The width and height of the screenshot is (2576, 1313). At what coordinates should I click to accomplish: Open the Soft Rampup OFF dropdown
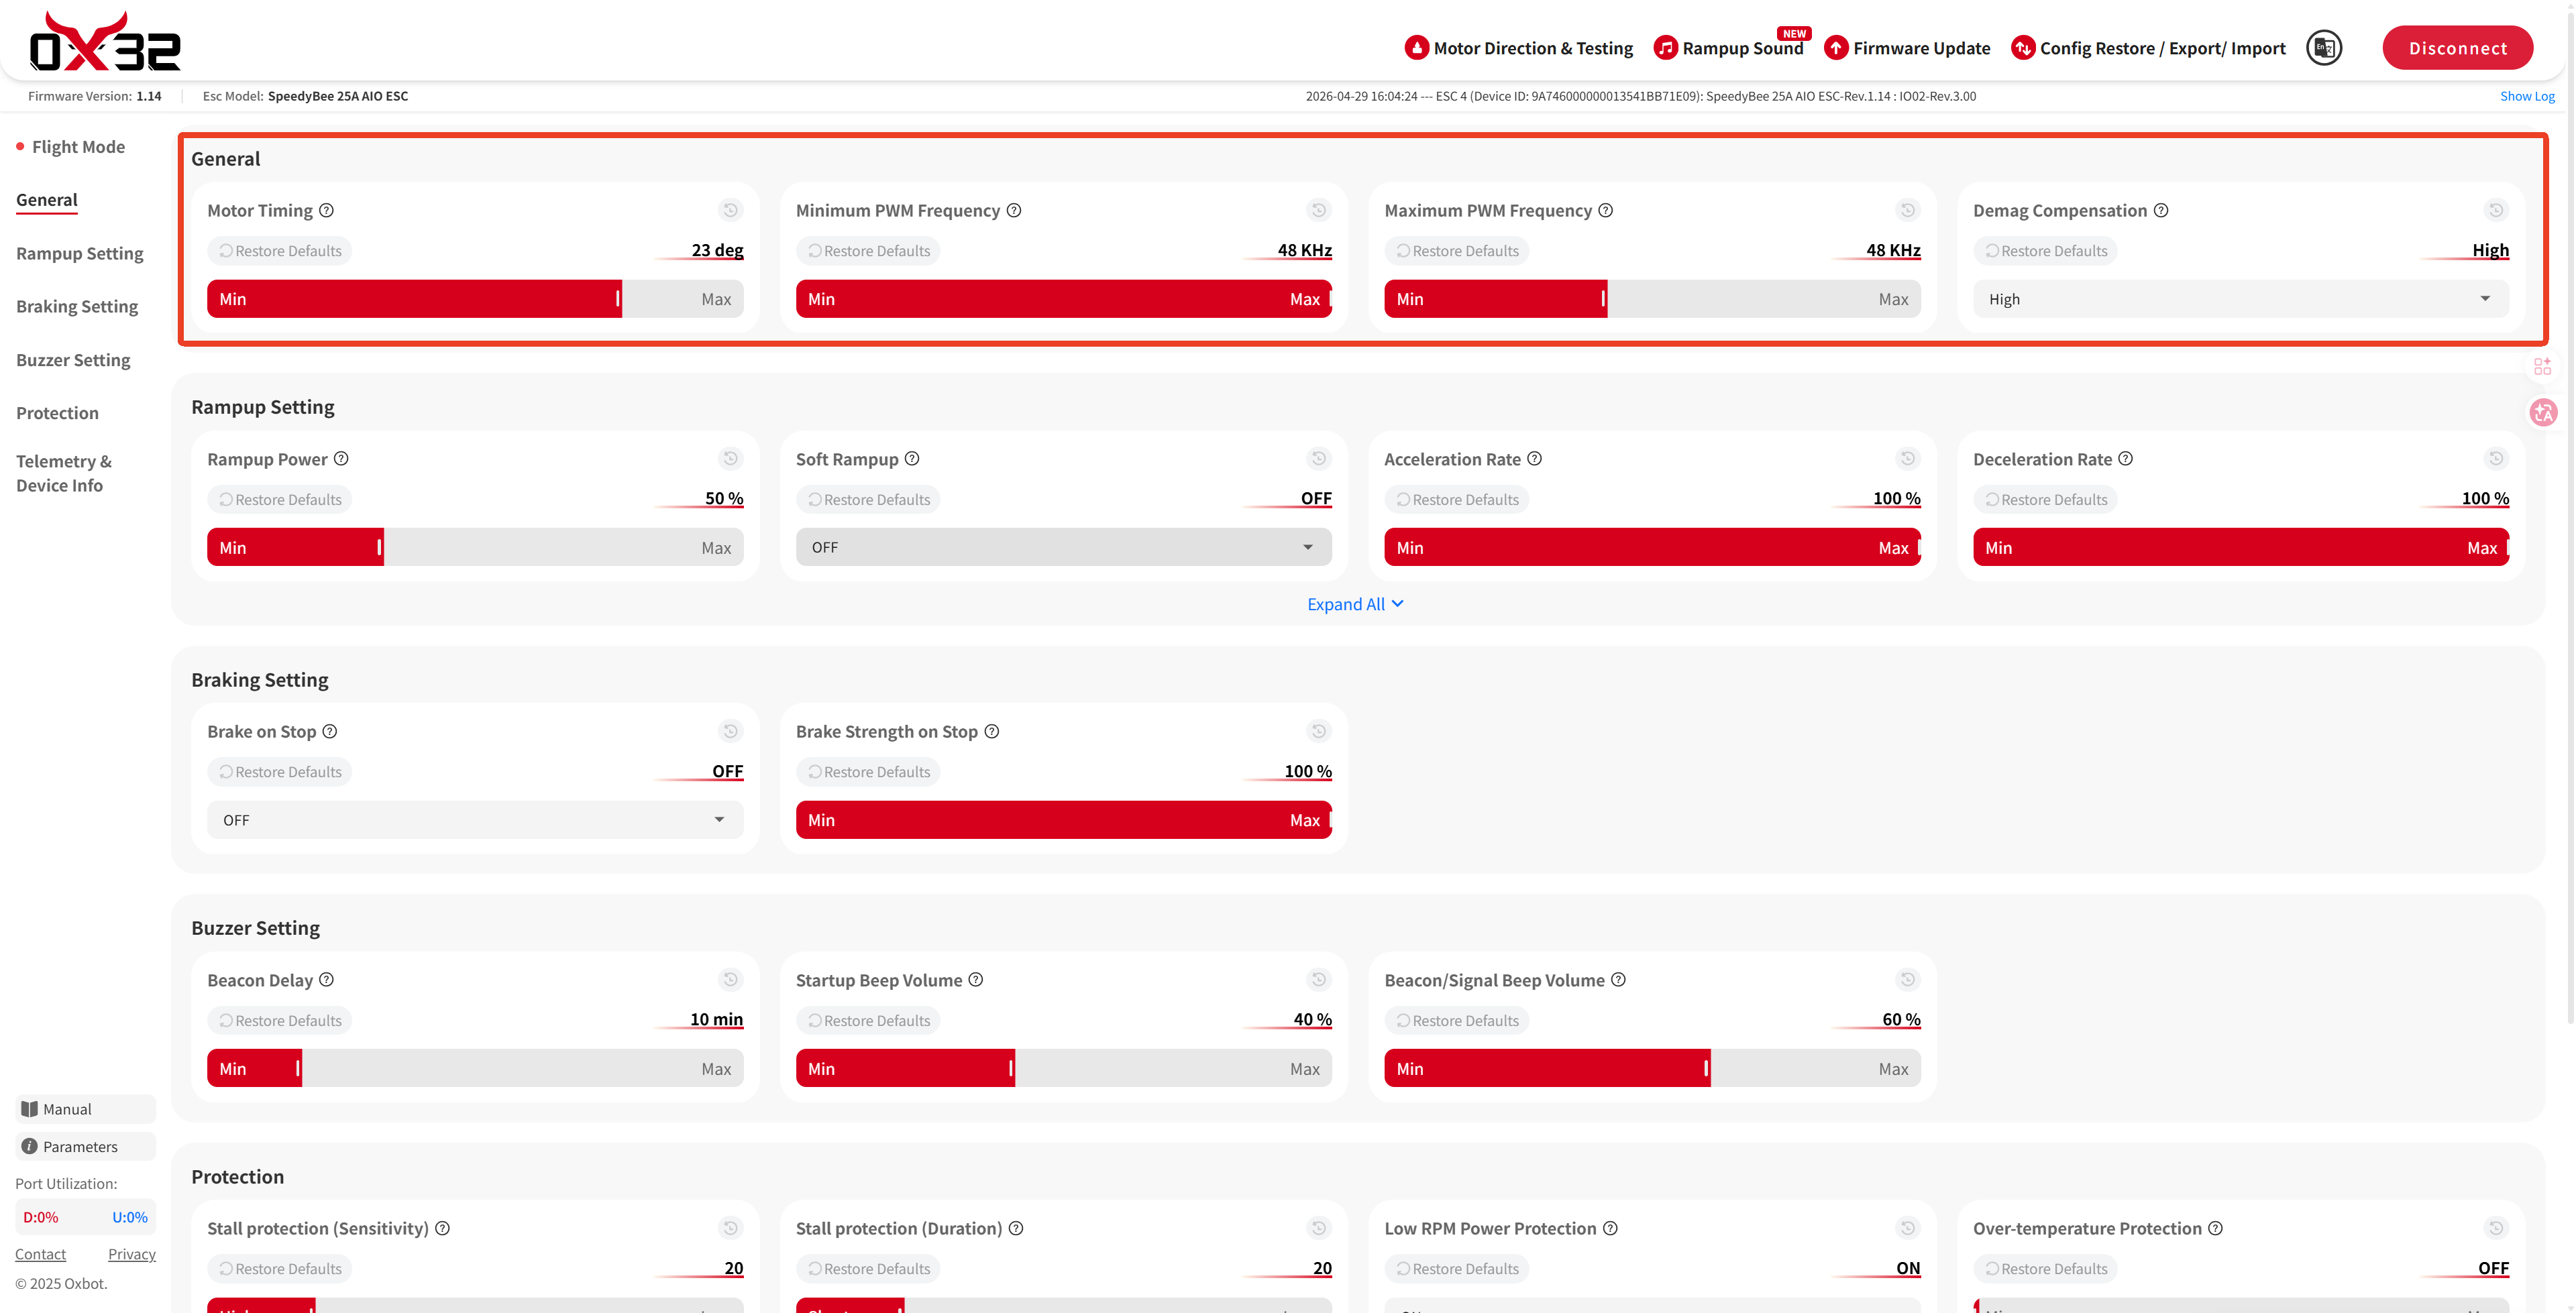coord(1063,547)
